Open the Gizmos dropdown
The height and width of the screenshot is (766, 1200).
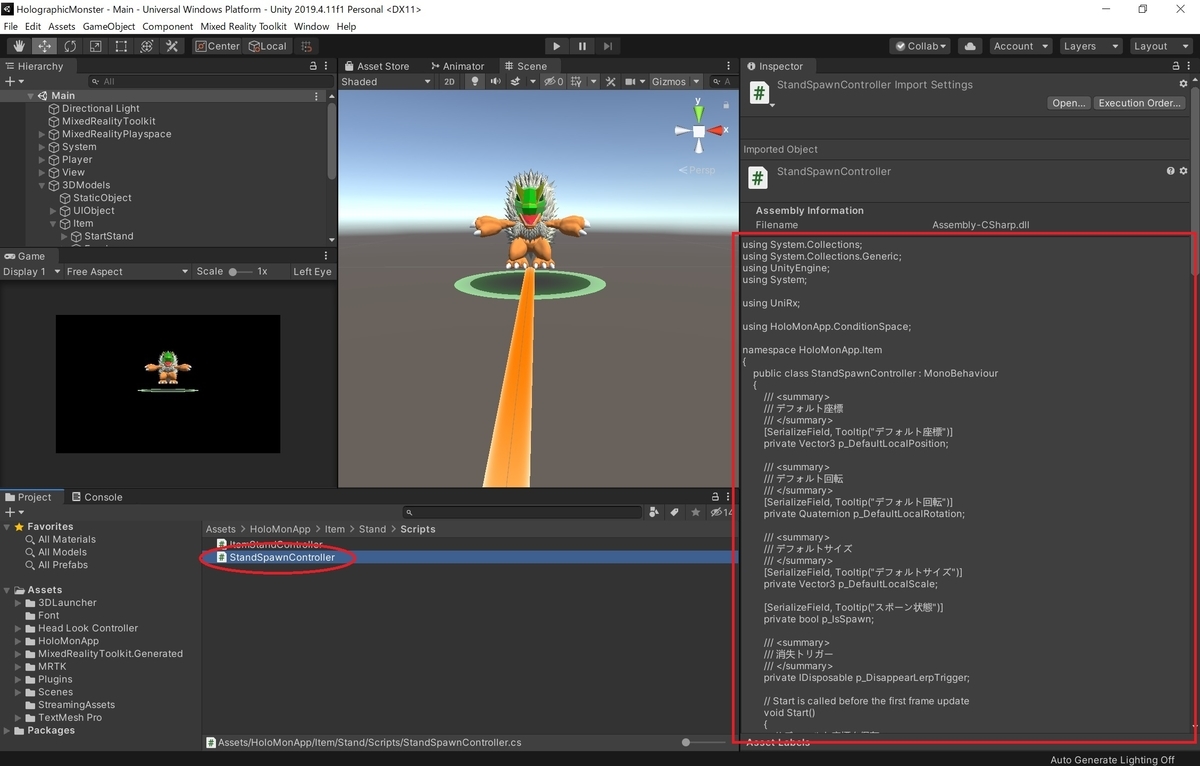[674, 82]
